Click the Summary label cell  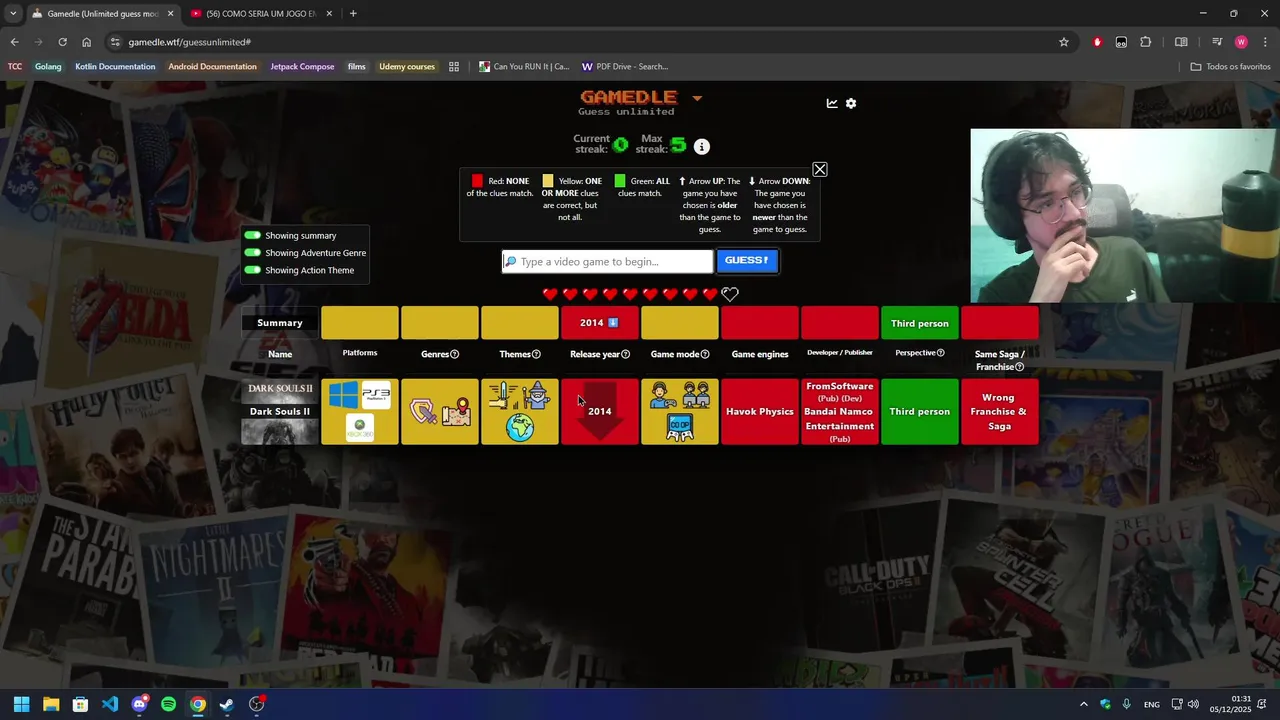tap(280, 323)
